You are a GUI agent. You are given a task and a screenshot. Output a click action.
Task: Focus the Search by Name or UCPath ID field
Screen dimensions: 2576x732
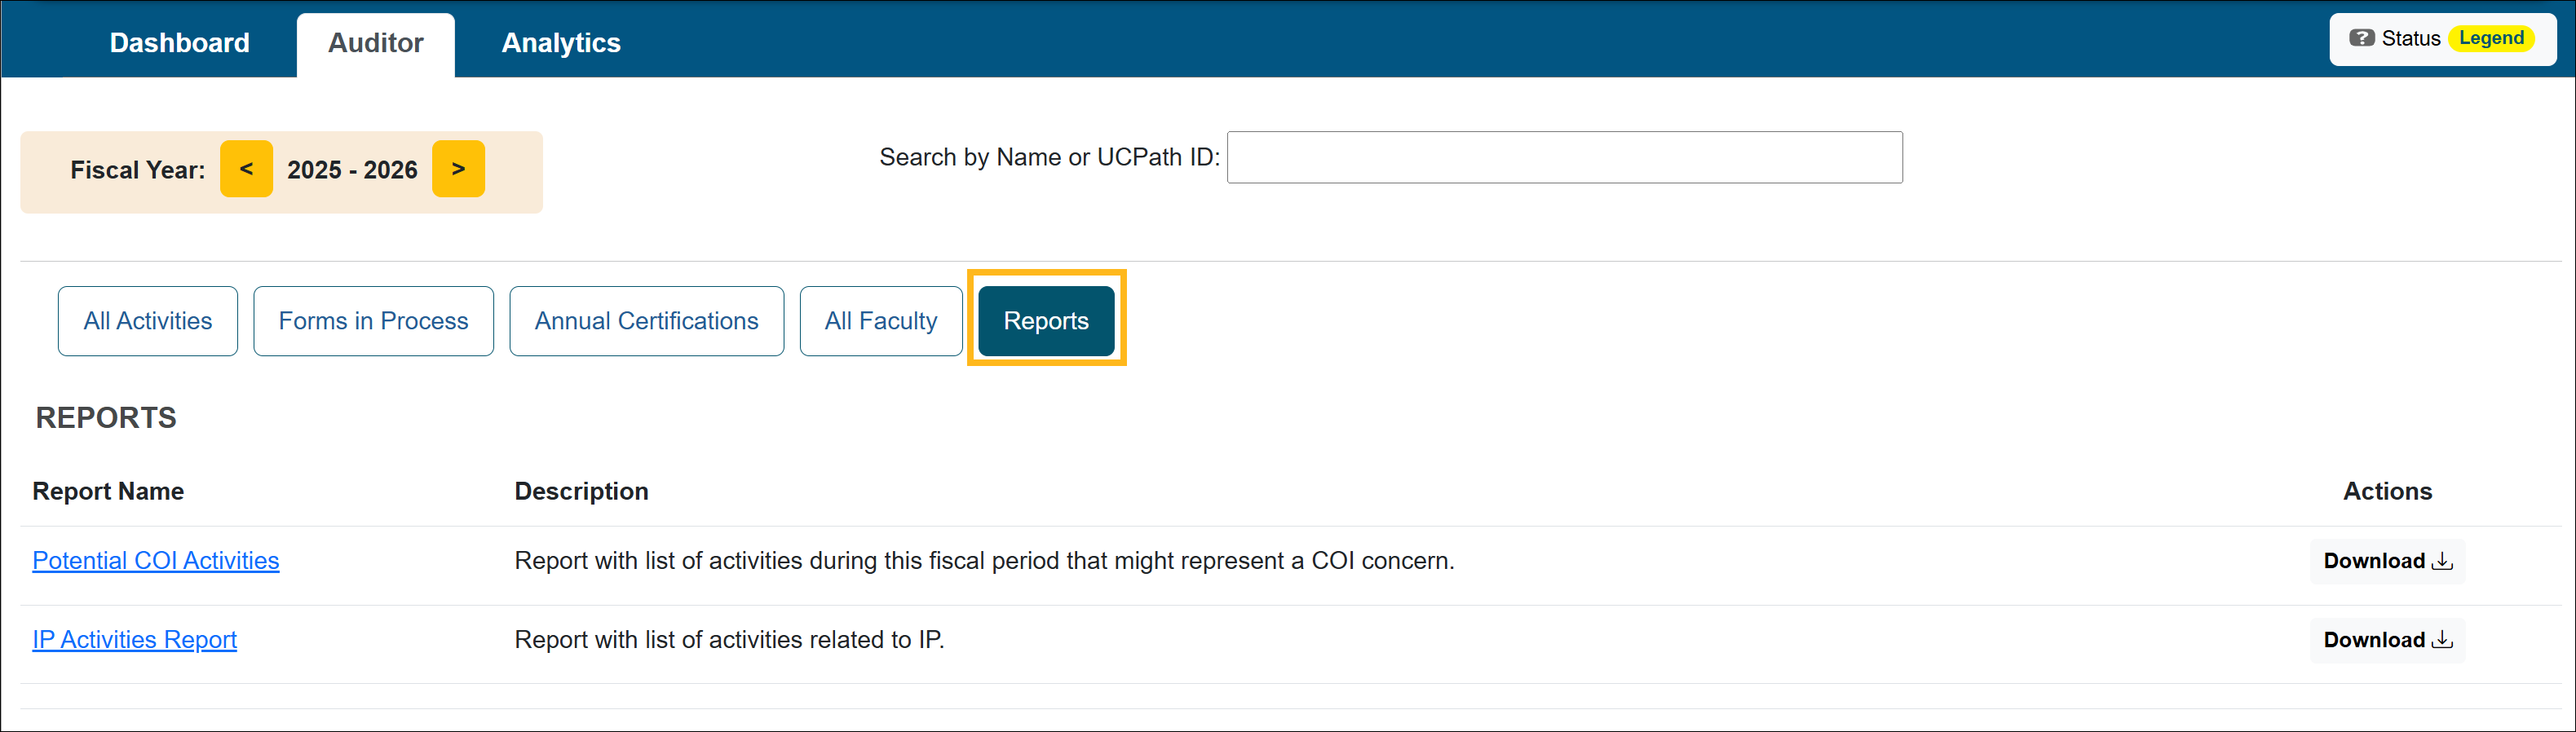(x=1564, y=157)
